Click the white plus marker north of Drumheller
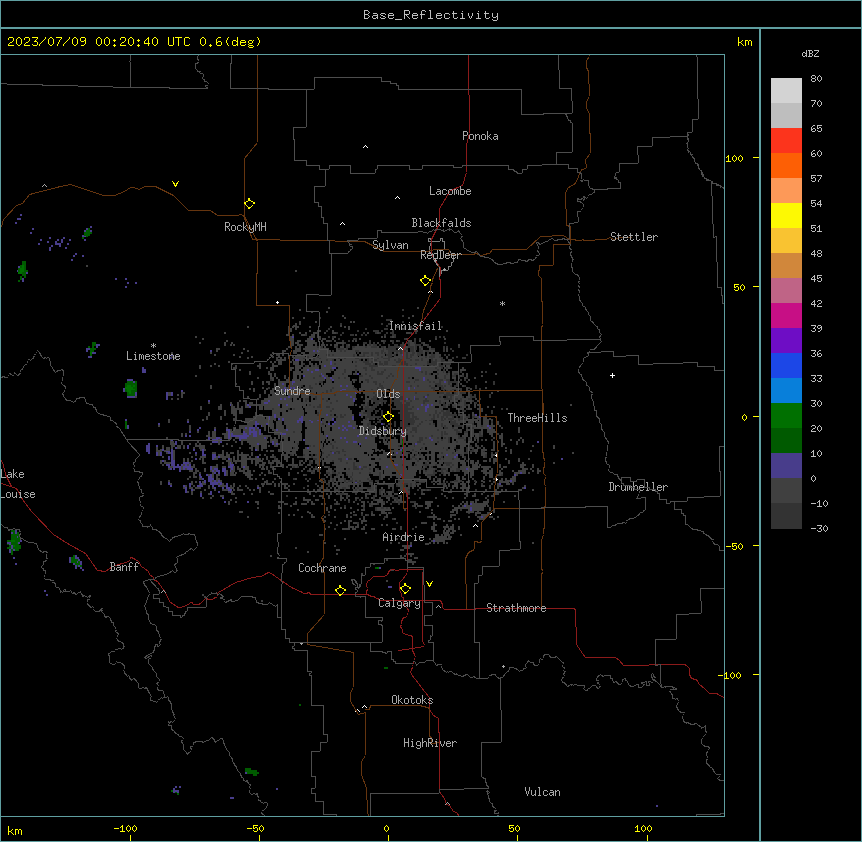The height and width of the screenshot is (842, 862). (612, 375)
